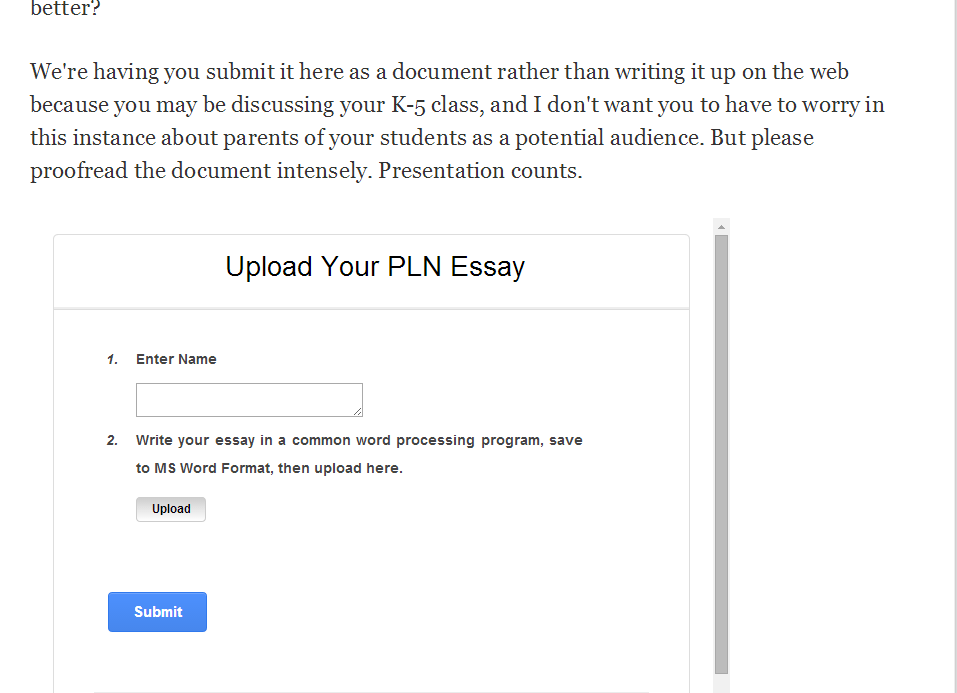Submit the PLN essay form
The image size is (957, 693).
point(157,612)
